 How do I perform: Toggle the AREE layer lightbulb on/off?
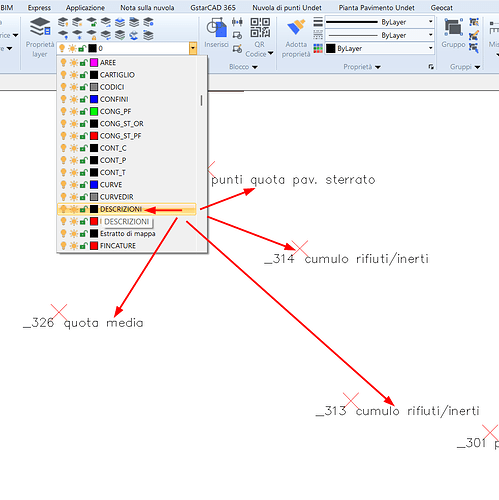63,63
